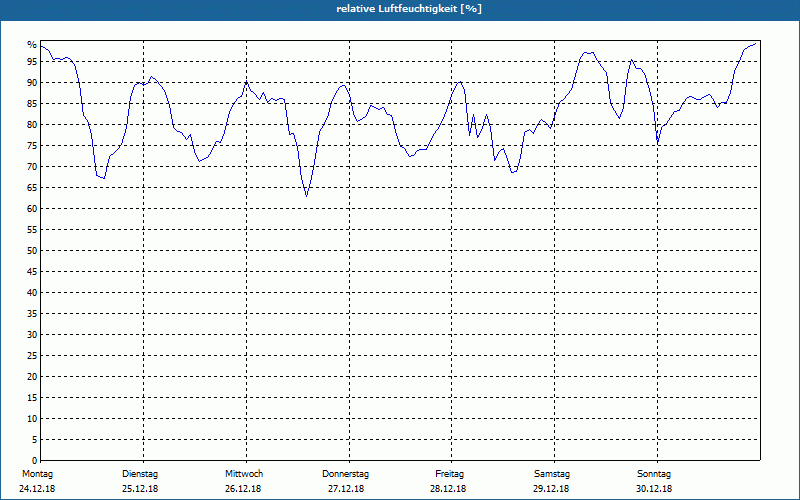Click the 95 y-axis value
This screenshot has width=800, height=500.
pos(32,62)
